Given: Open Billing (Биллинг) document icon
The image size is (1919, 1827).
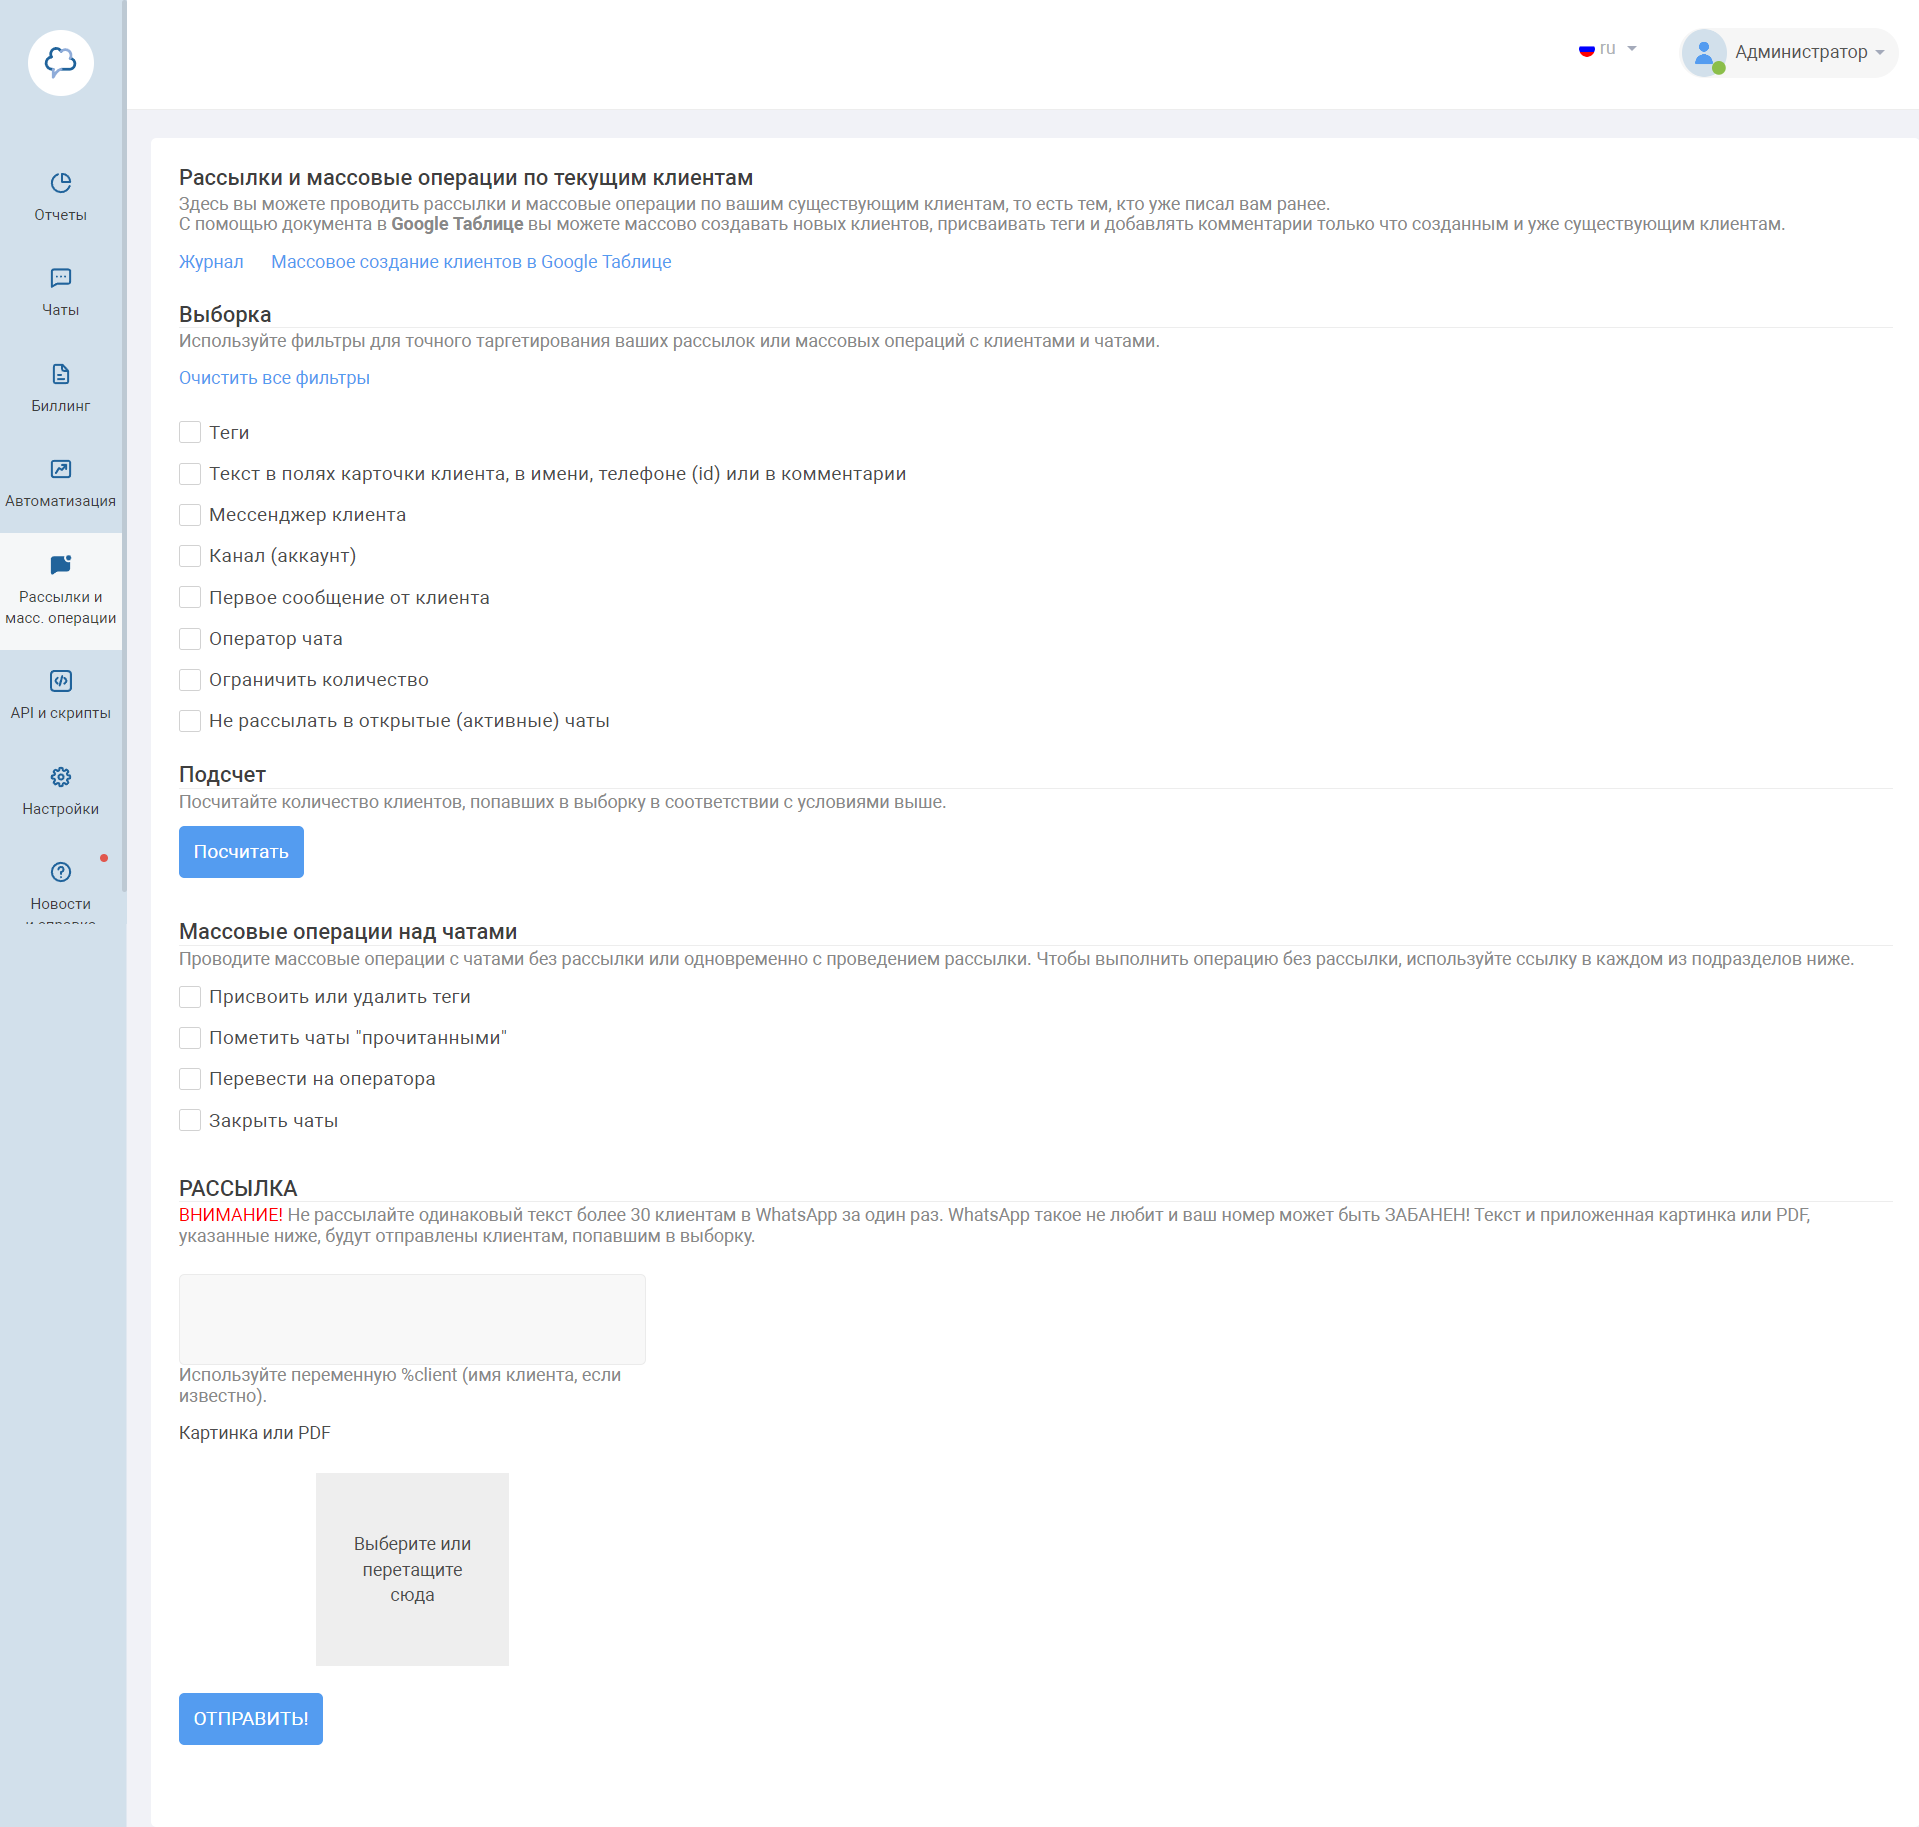Looking at the screenshot, I should click(x=61, y=374).
